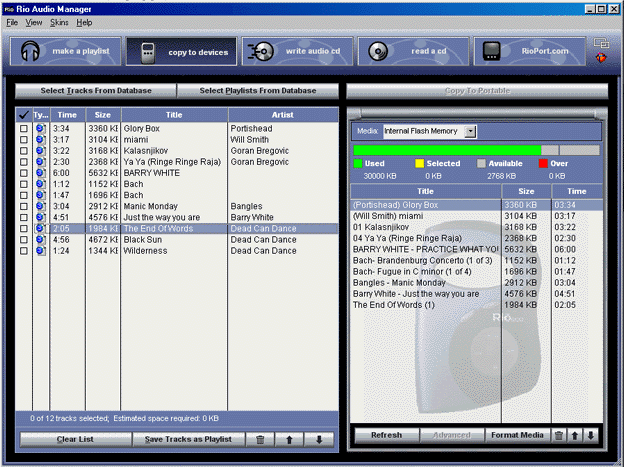Viewport: 624px width, 467px height.
Task: Check the box for Wilderness track
Action: click(x=24, y=251)
